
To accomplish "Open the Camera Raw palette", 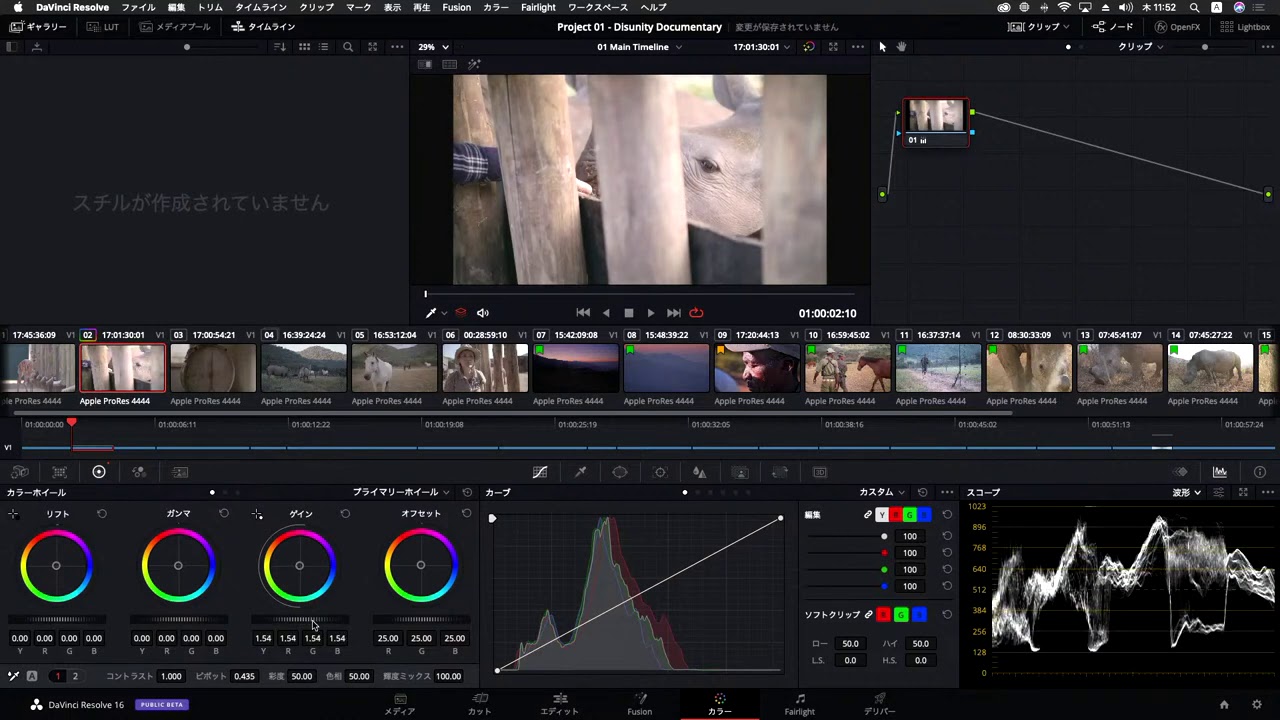I will (20, 472).
